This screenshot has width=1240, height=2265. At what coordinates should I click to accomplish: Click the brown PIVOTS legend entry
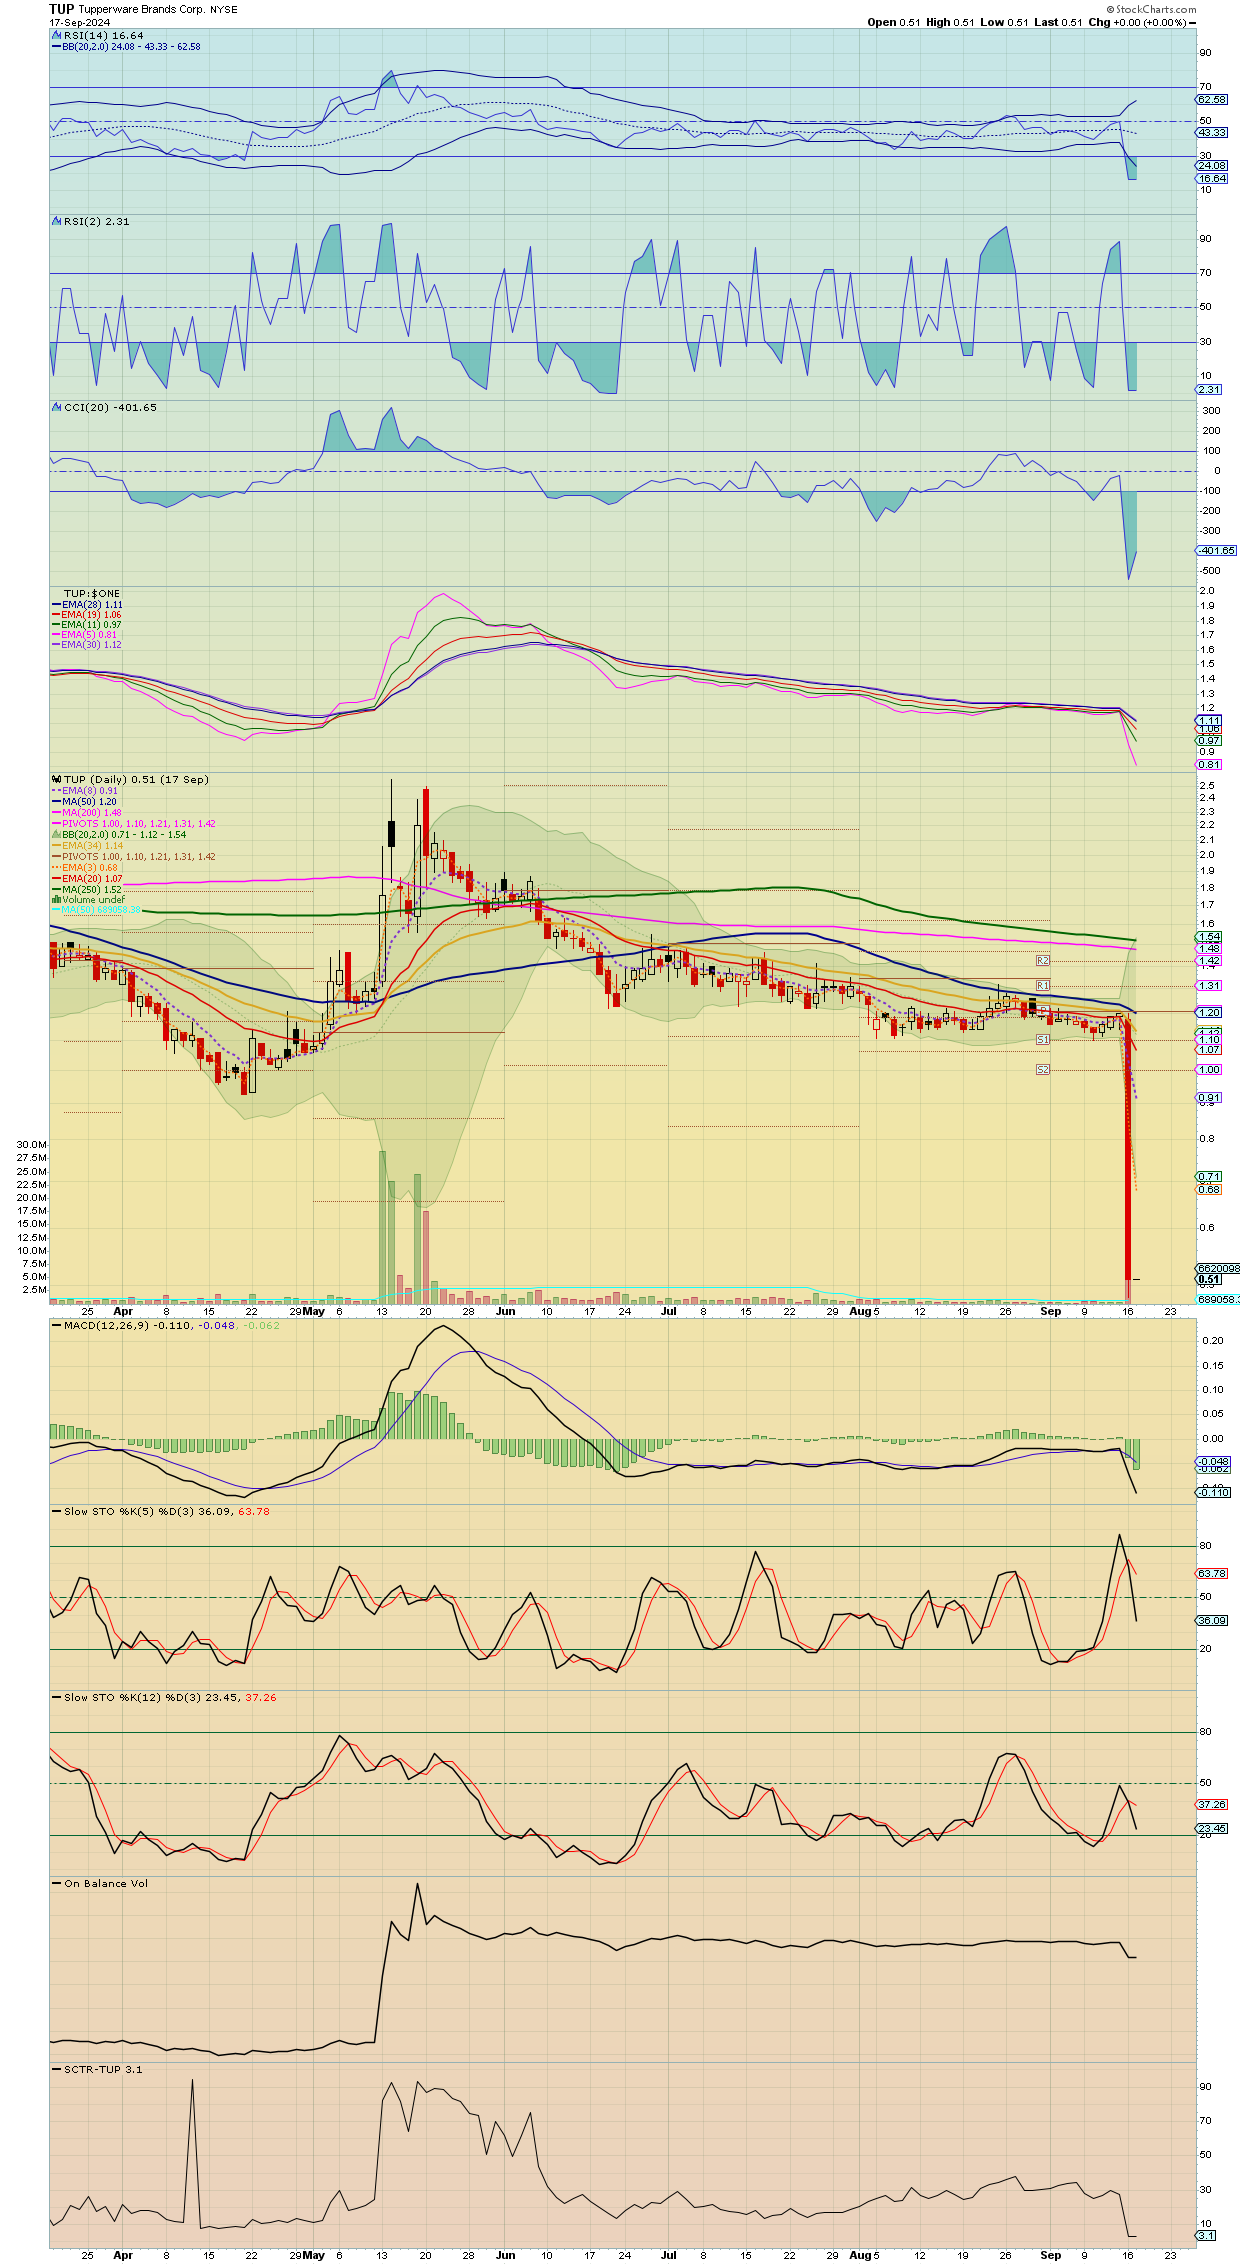pos(134,856)
